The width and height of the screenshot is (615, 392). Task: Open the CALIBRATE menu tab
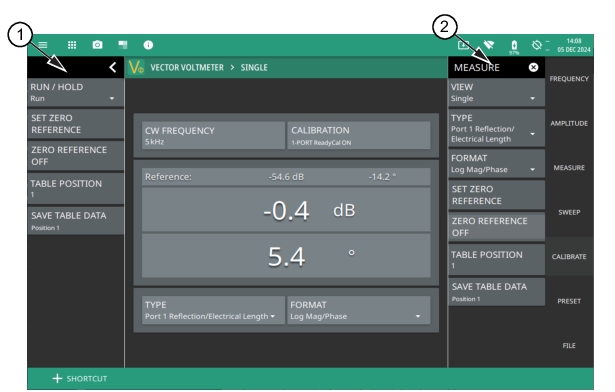tap(569, 257)
